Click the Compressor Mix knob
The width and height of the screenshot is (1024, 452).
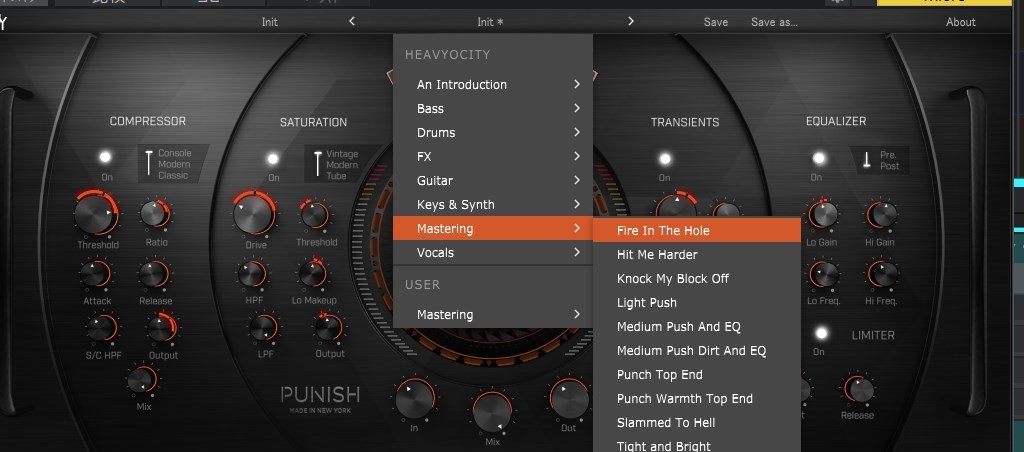pos(142,379)
